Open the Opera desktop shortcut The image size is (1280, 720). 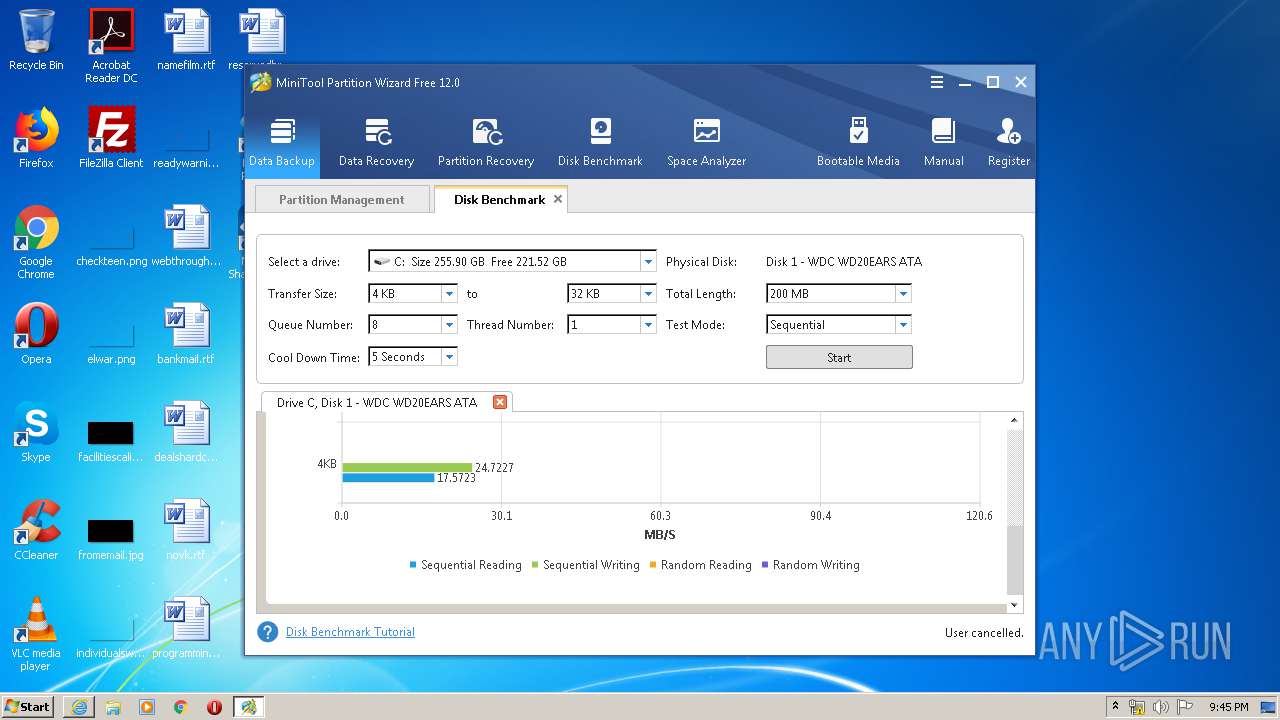(36, 334)
